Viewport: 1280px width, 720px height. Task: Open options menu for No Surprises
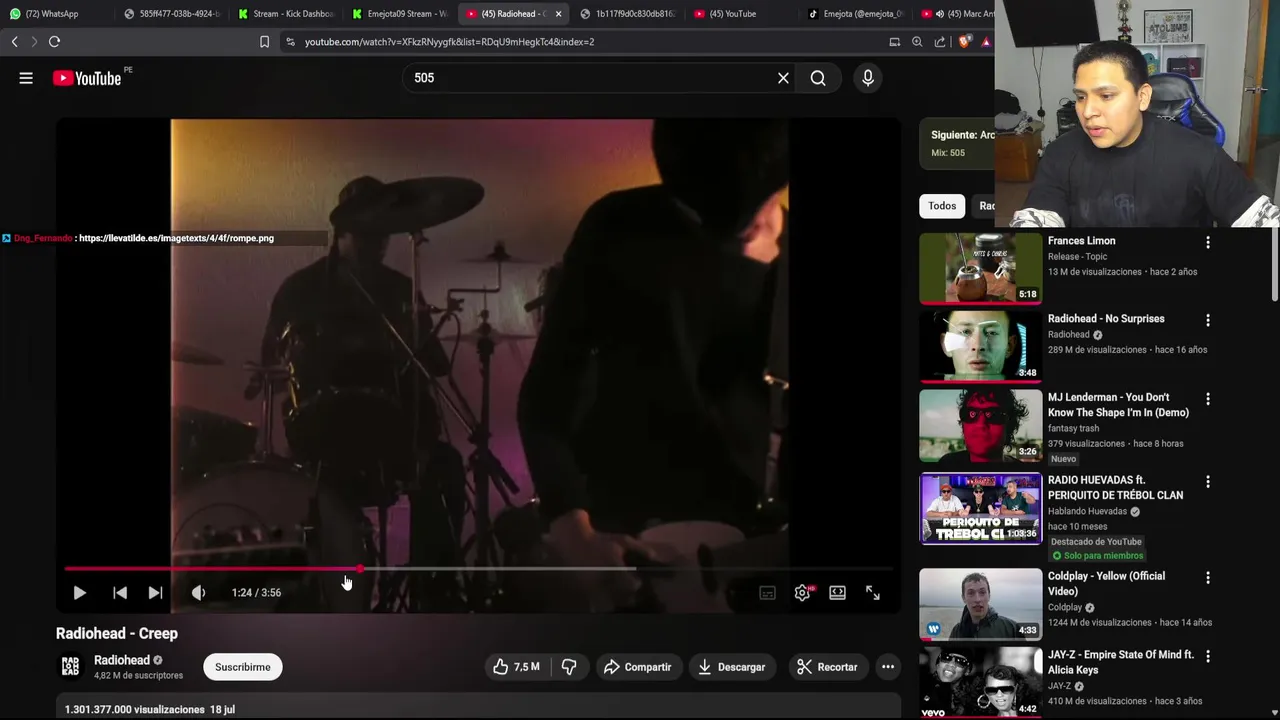tap(1208, 321)
